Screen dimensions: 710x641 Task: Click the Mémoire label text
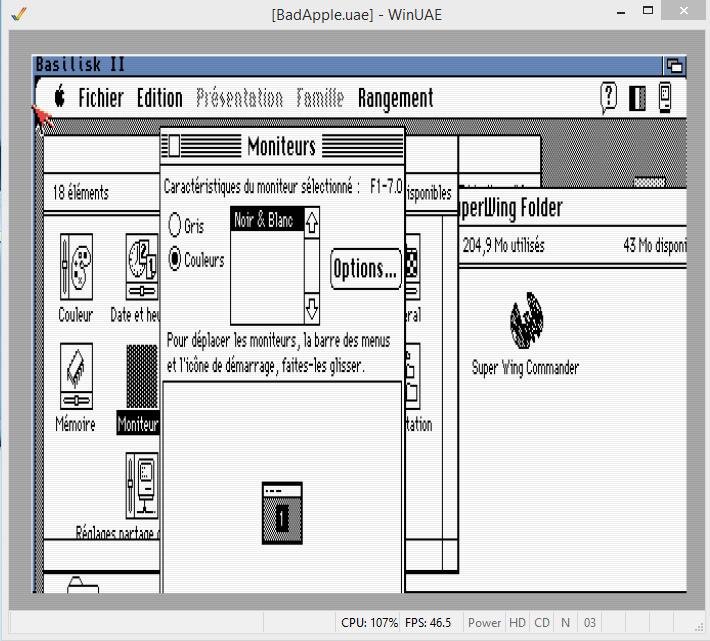coord(75,424)
